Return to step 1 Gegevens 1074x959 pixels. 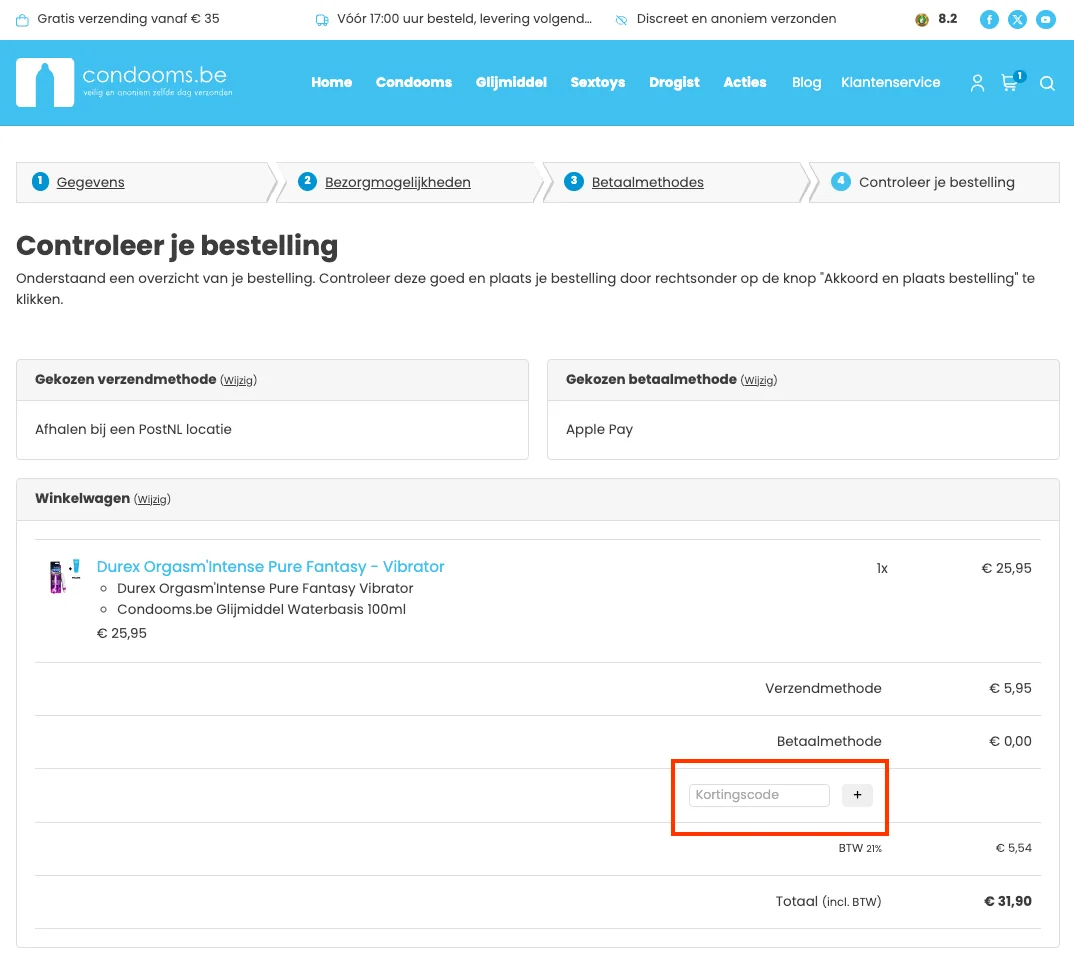click(91, 182)
